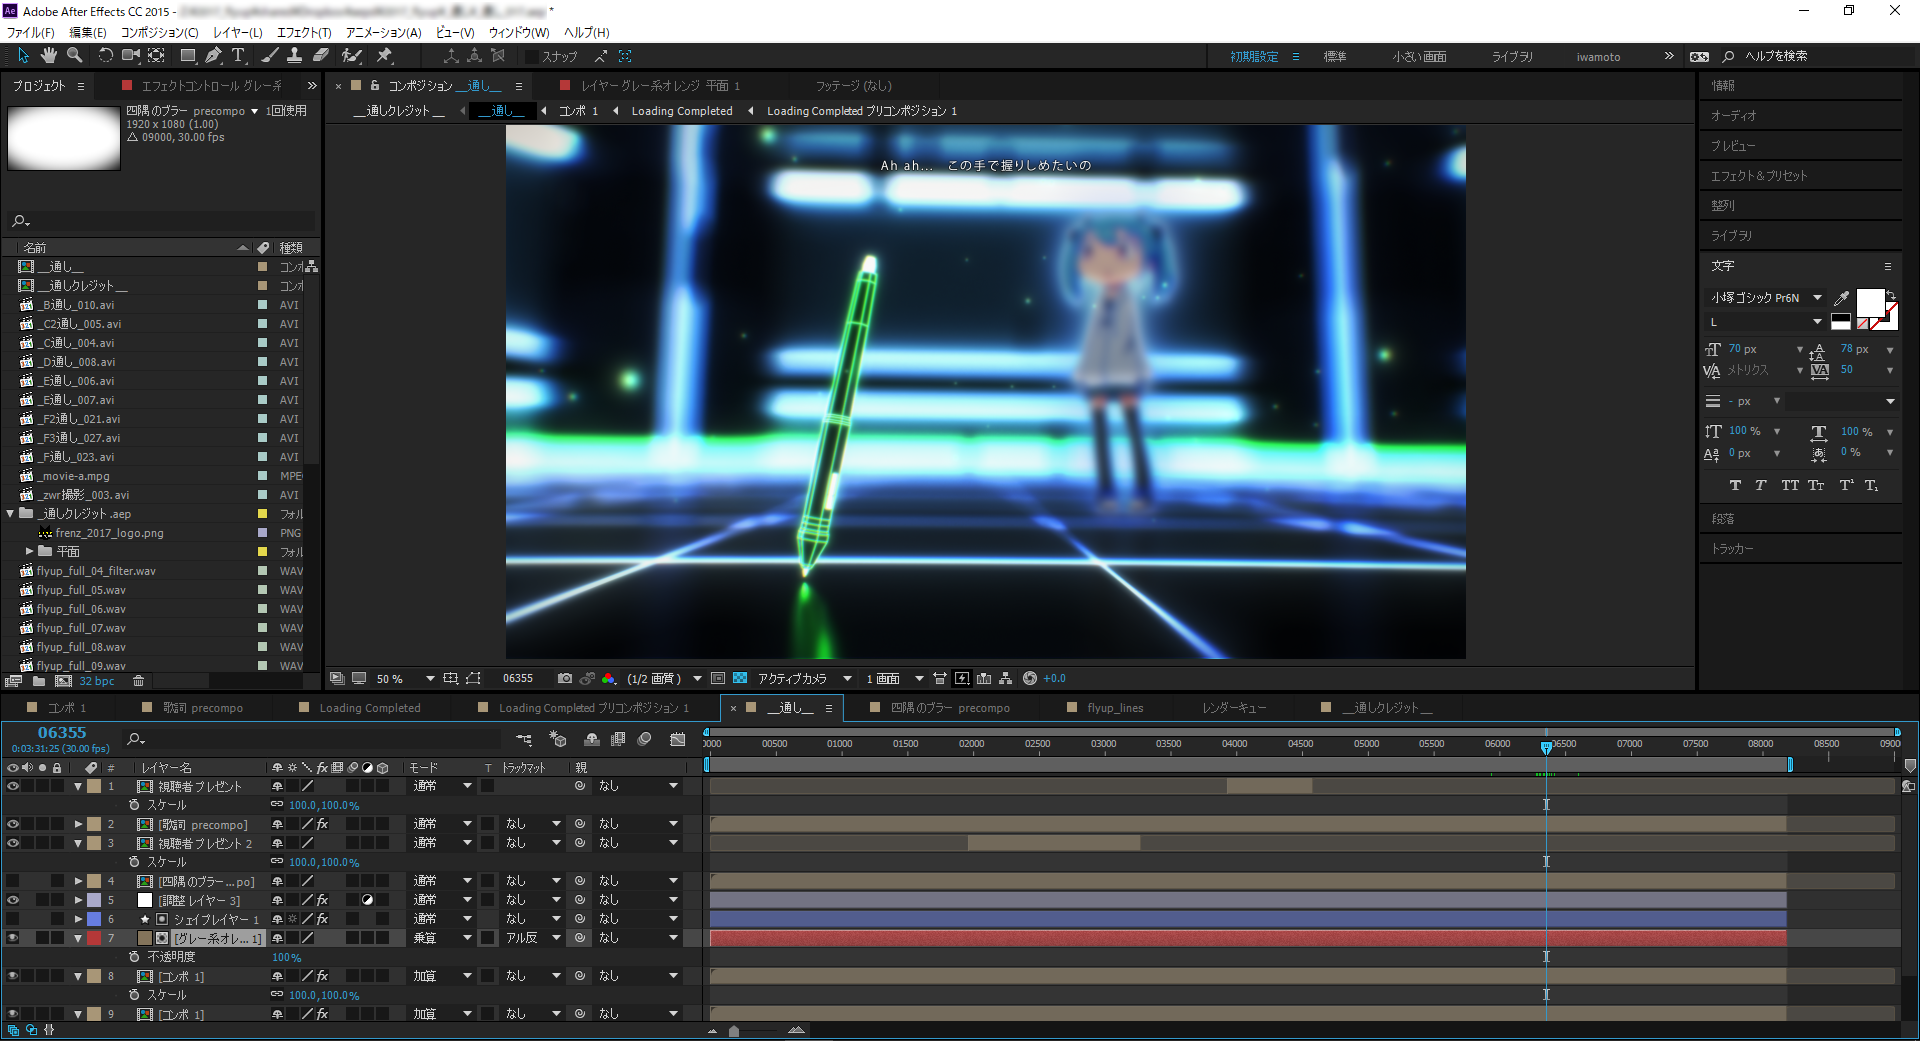
Task: Click the 32 bpc color depth button
Action: point(97,681)
